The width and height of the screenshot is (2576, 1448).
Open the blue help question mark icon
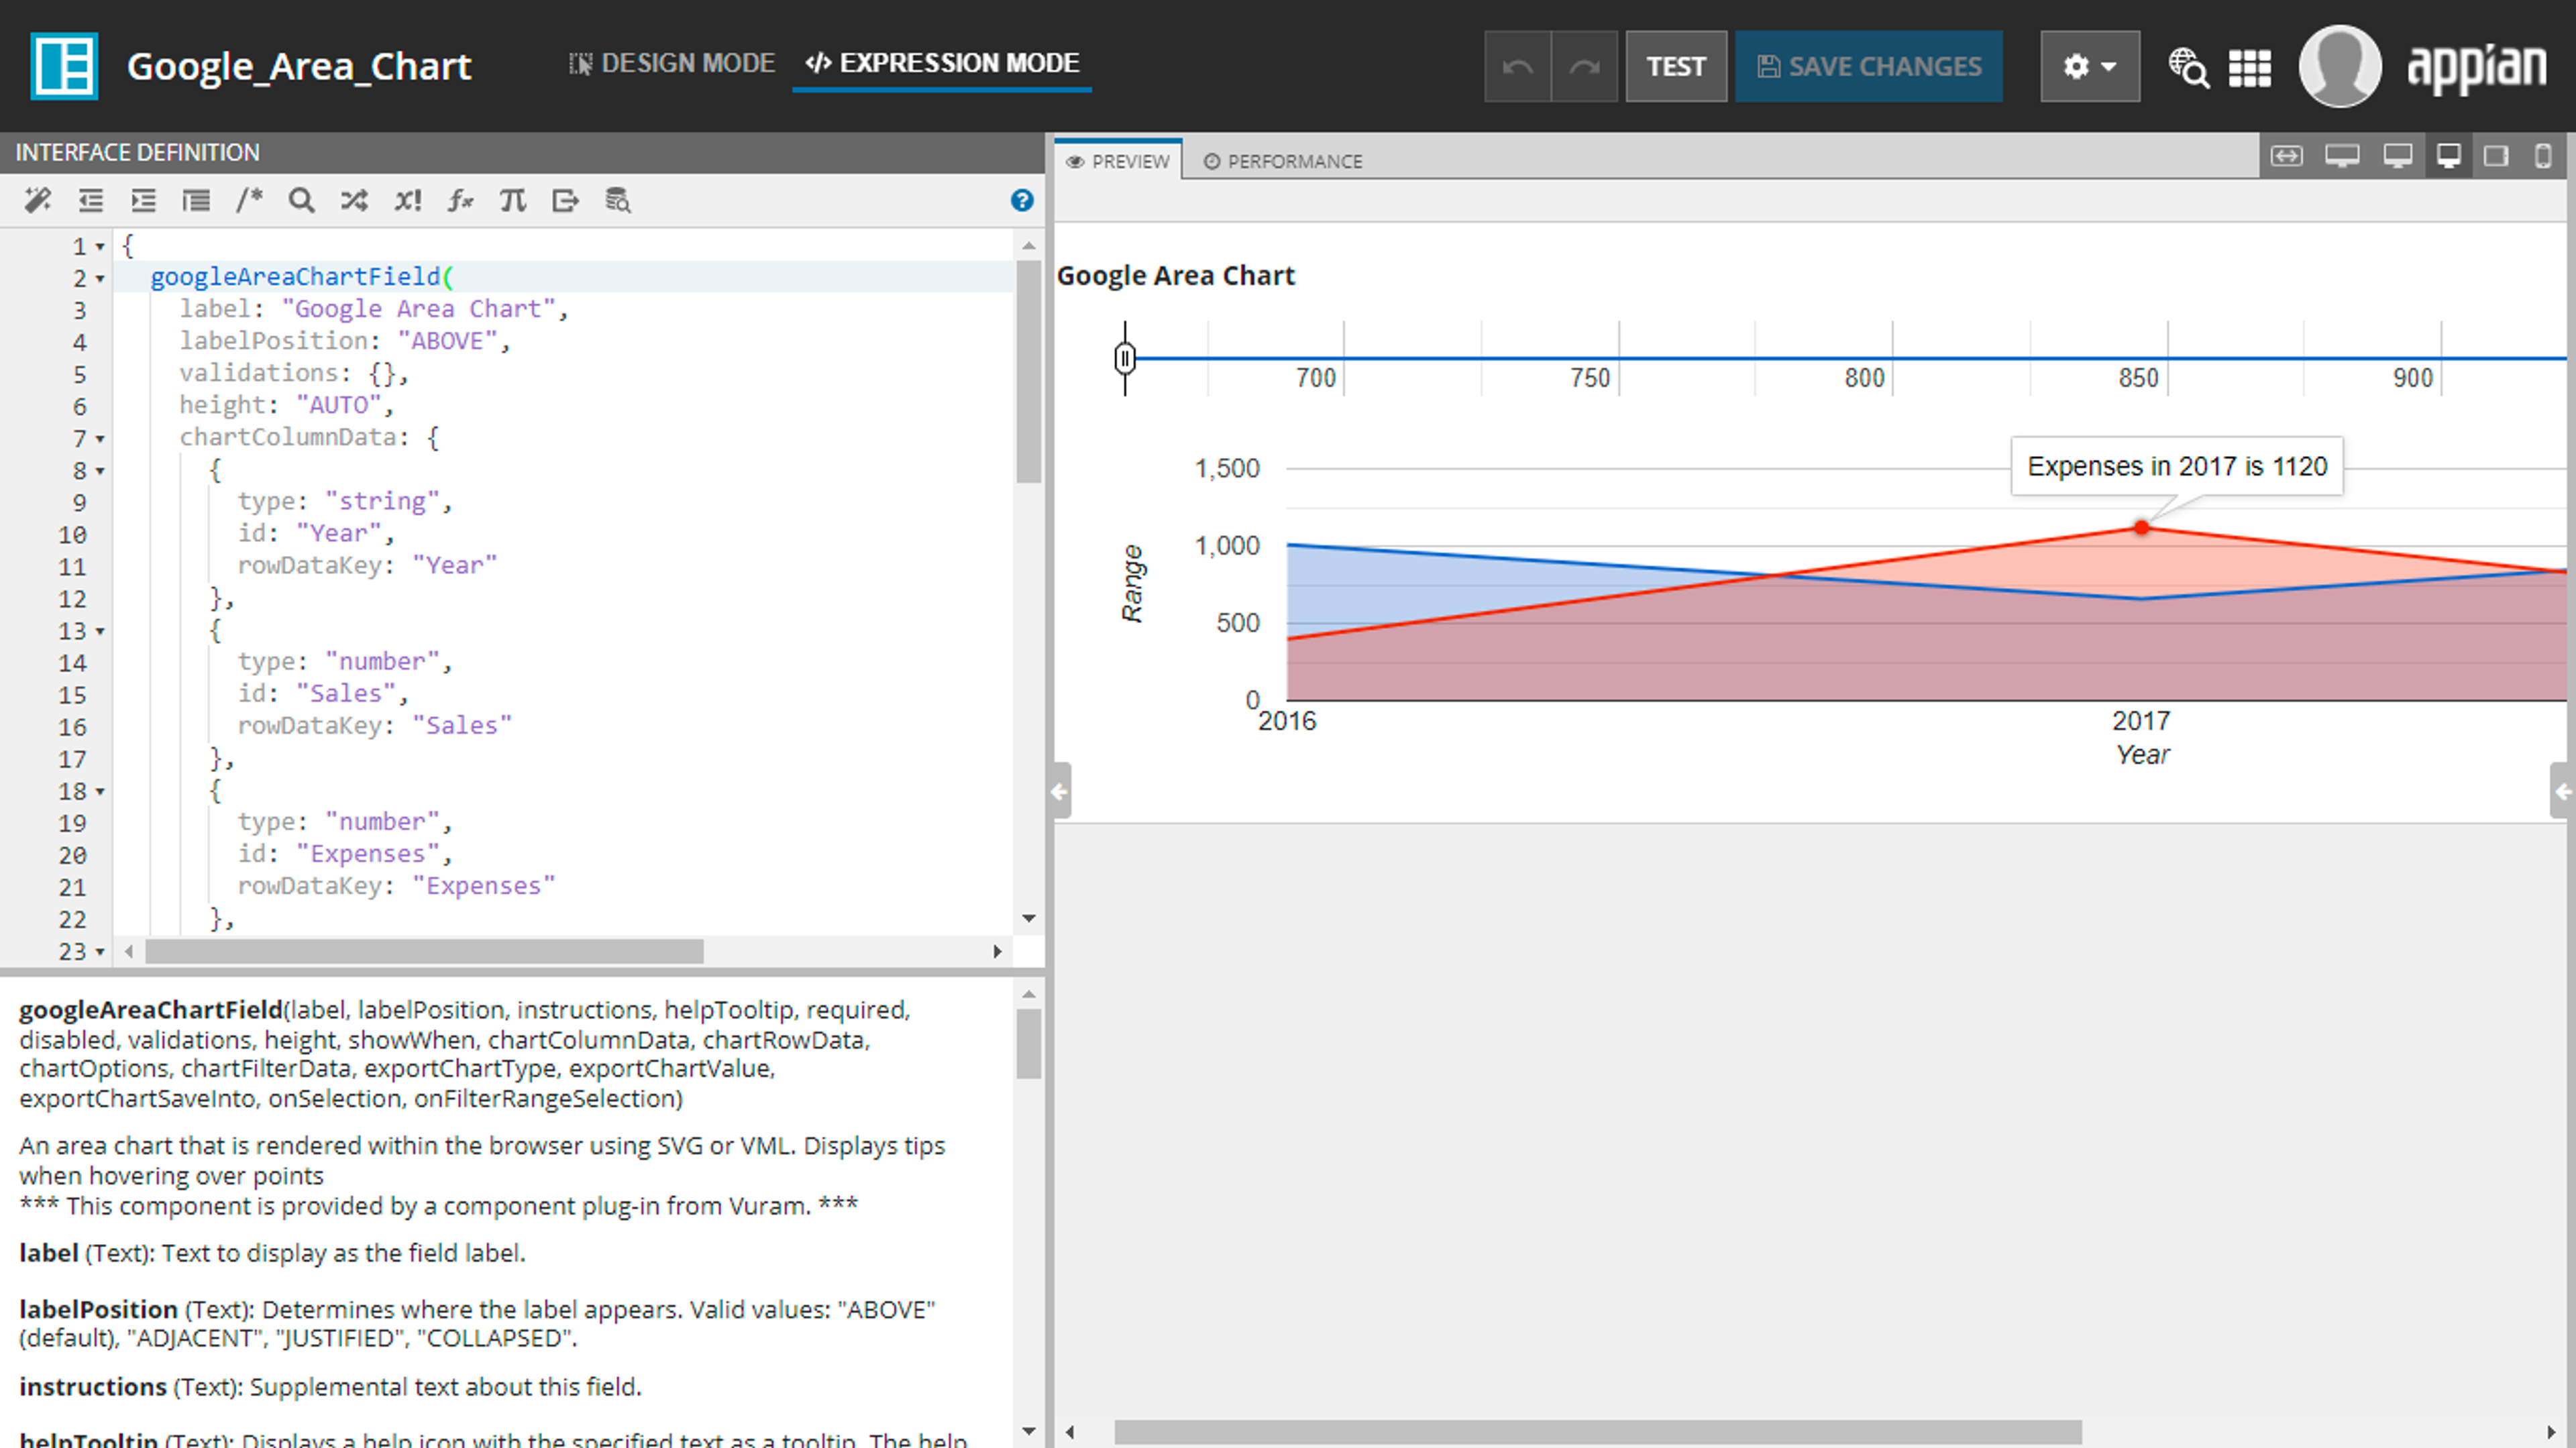coord(1021,200)
